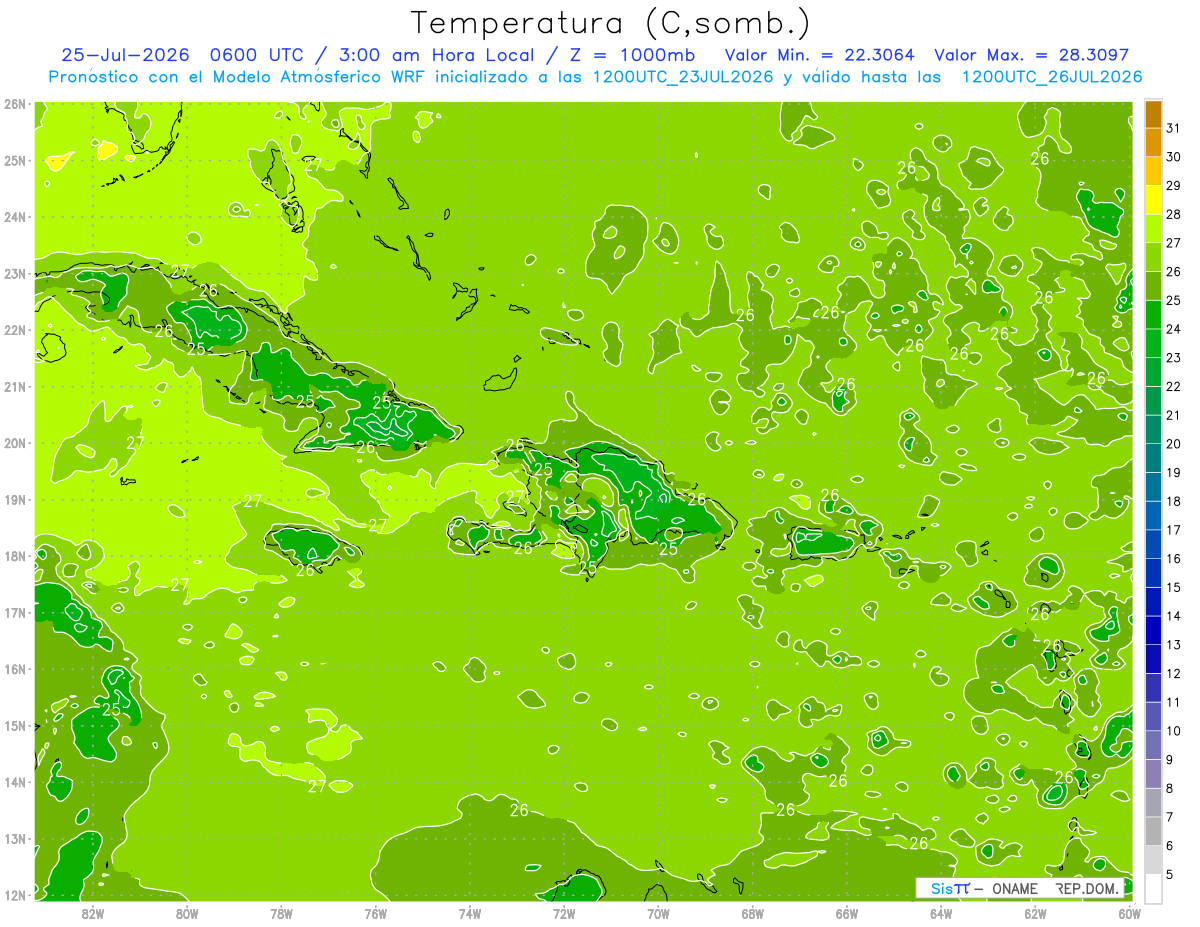1200x927 pixels.
Task: Click the 26N latitude axis label
Action: (x=15, y=104)
